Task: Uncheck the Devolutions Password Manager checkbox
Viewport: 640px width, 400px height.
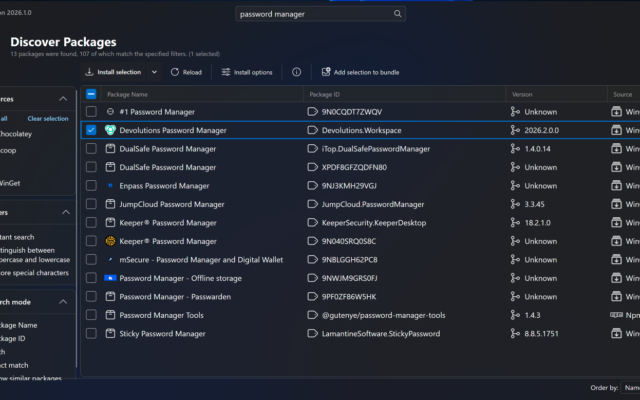Action: [91, 130]
